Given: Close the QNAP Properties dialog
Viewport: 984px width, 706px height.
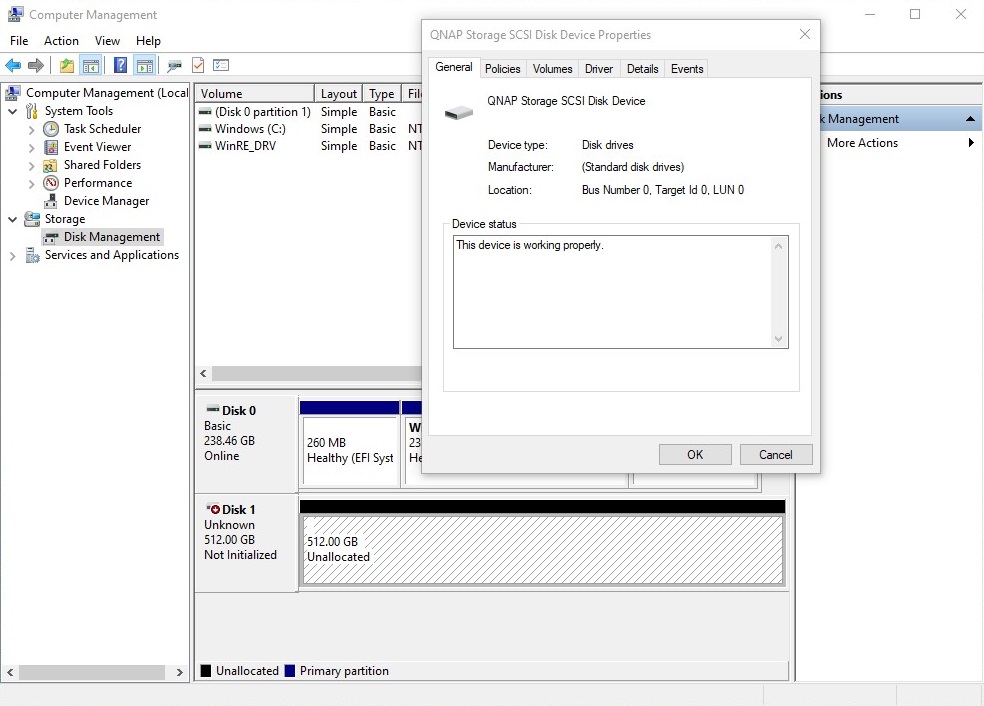Looking at the screenshot, I should click(x=805, y=35).
